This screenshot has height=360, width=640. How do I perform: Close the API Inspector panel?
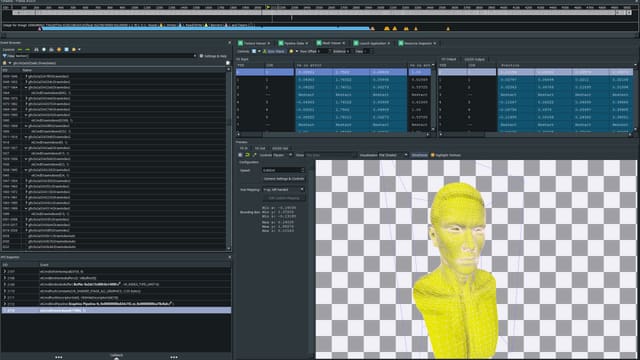(x=229, y=257)
